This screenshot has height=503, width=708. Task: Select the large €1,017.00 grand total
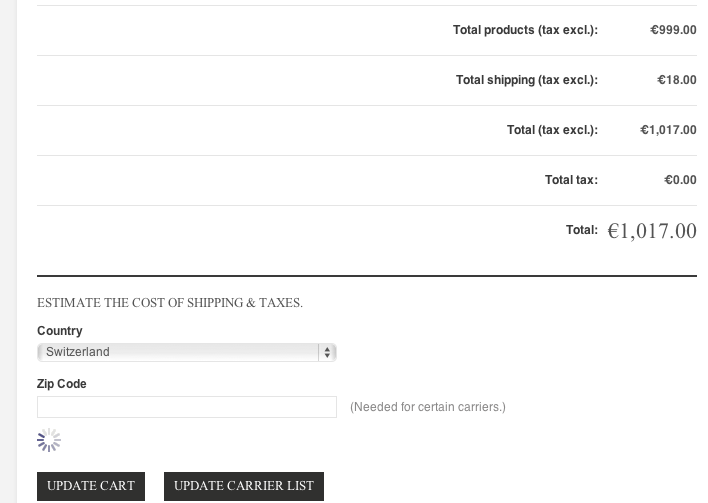click(652, 231)
